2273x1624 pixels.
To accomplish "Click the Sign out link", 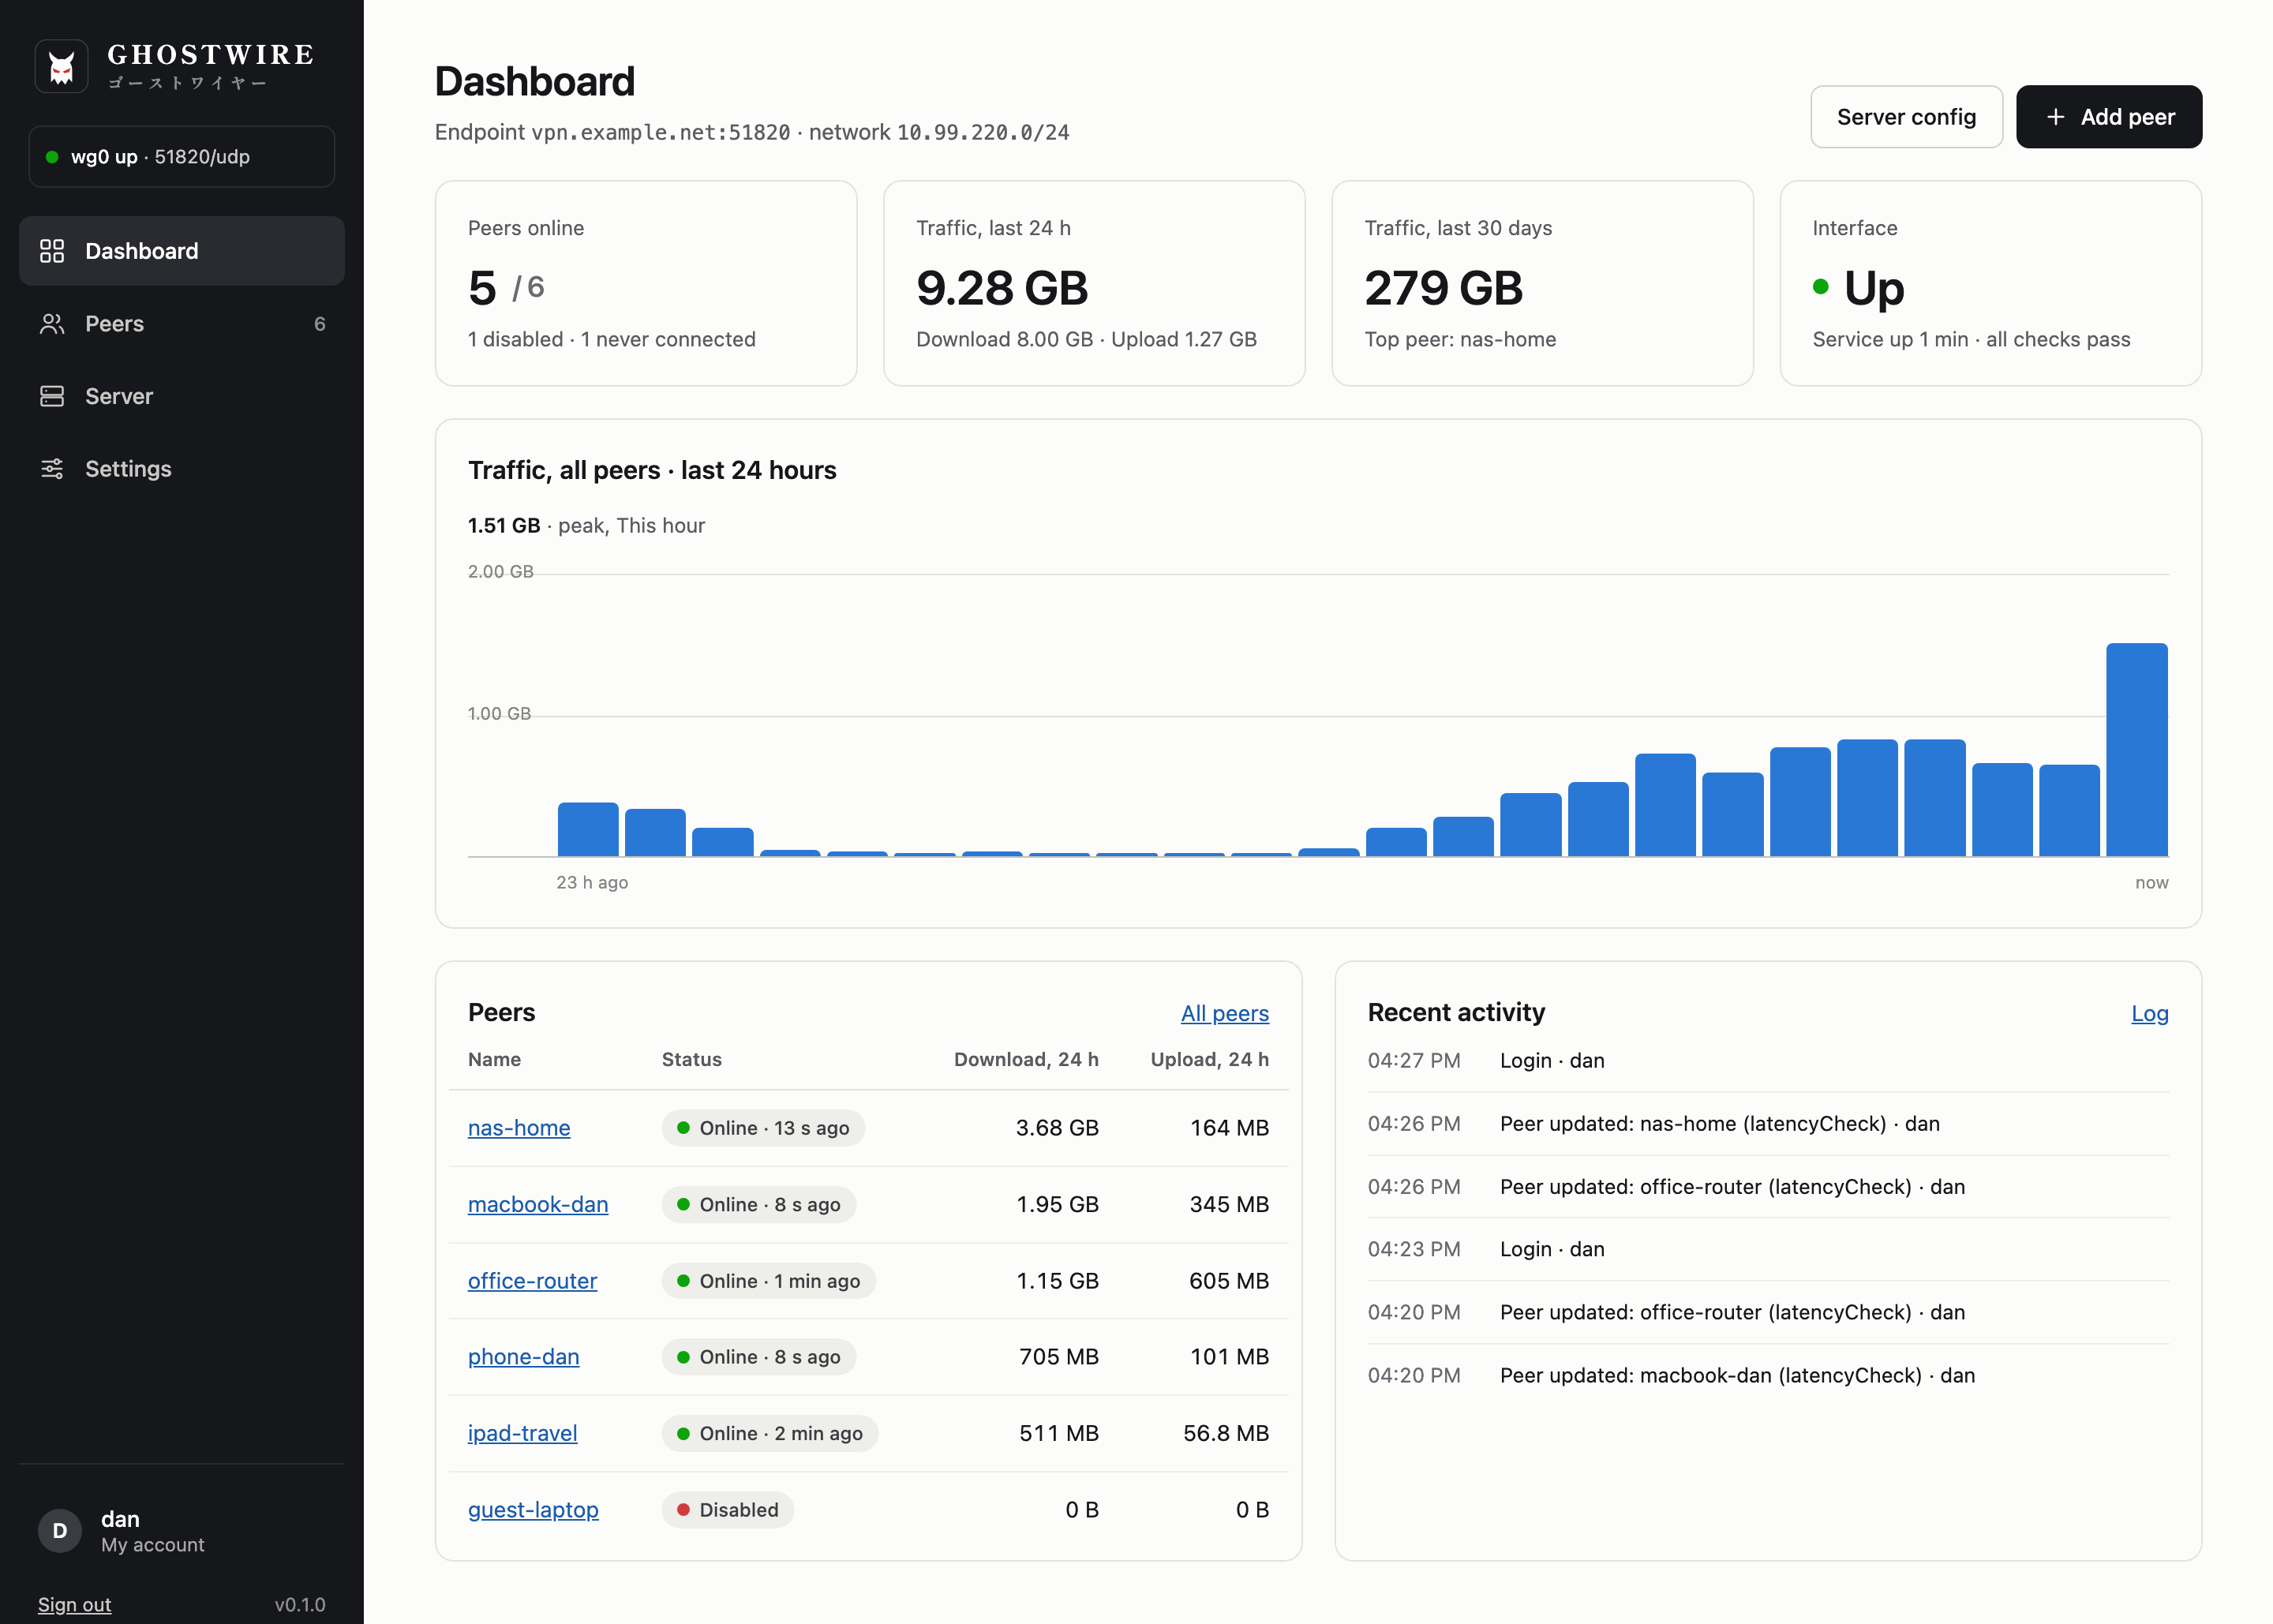I will (x=75, y=1604).
